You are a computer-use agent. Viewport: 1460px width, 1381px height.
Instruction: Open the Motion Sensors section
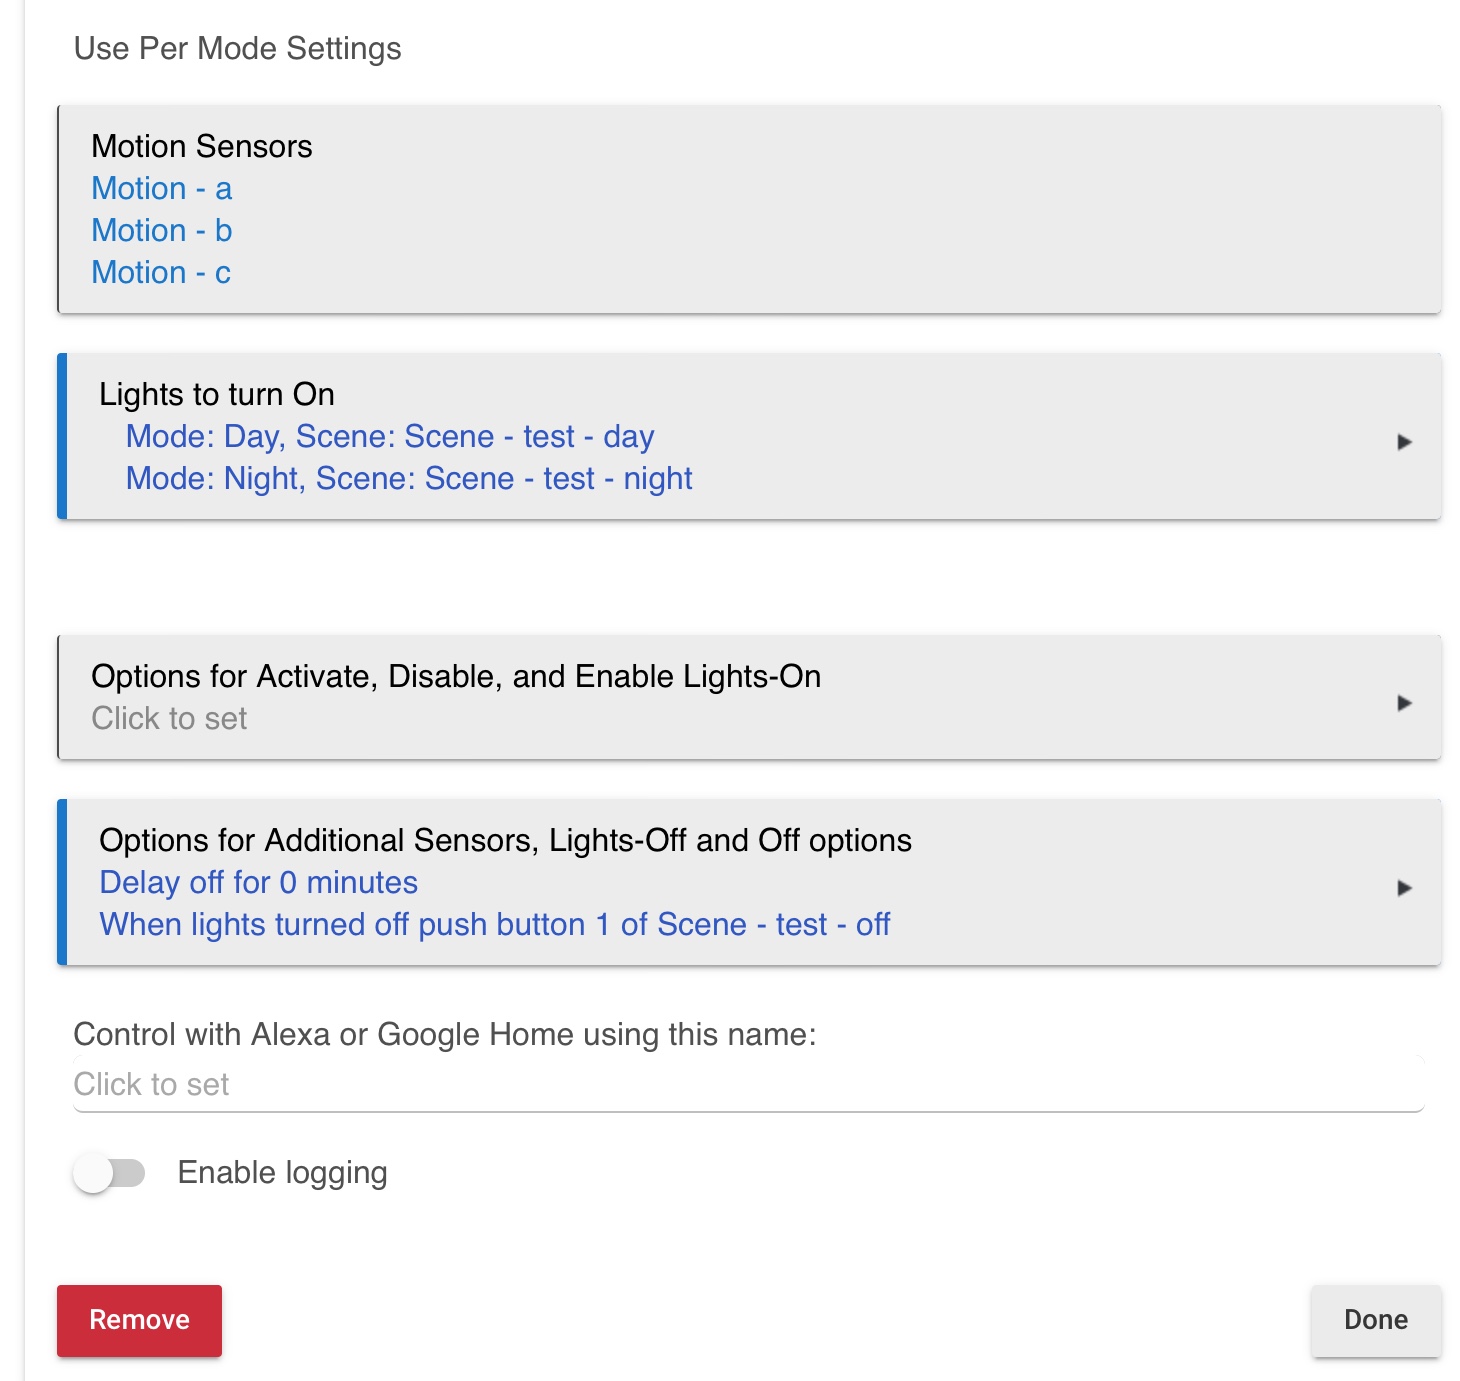tap(202, 146)
